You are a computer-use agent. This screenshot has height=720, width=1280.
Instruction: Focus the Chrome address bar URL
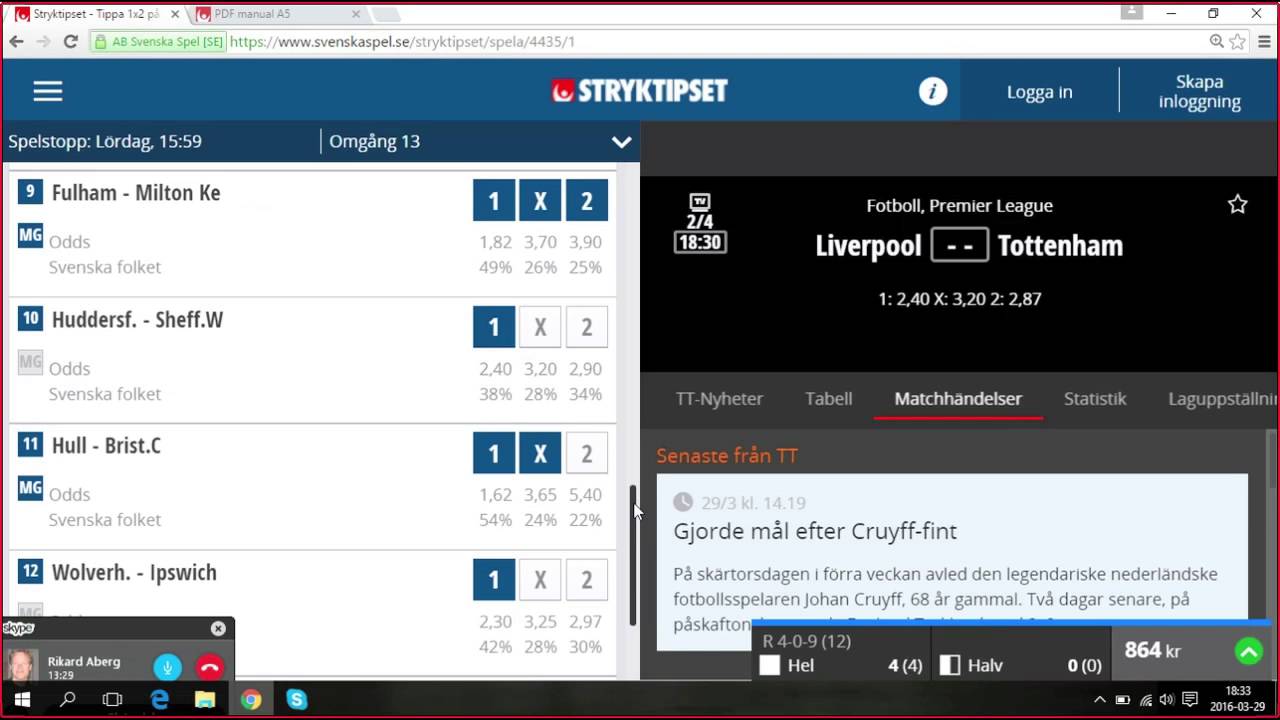click(402, 41)
